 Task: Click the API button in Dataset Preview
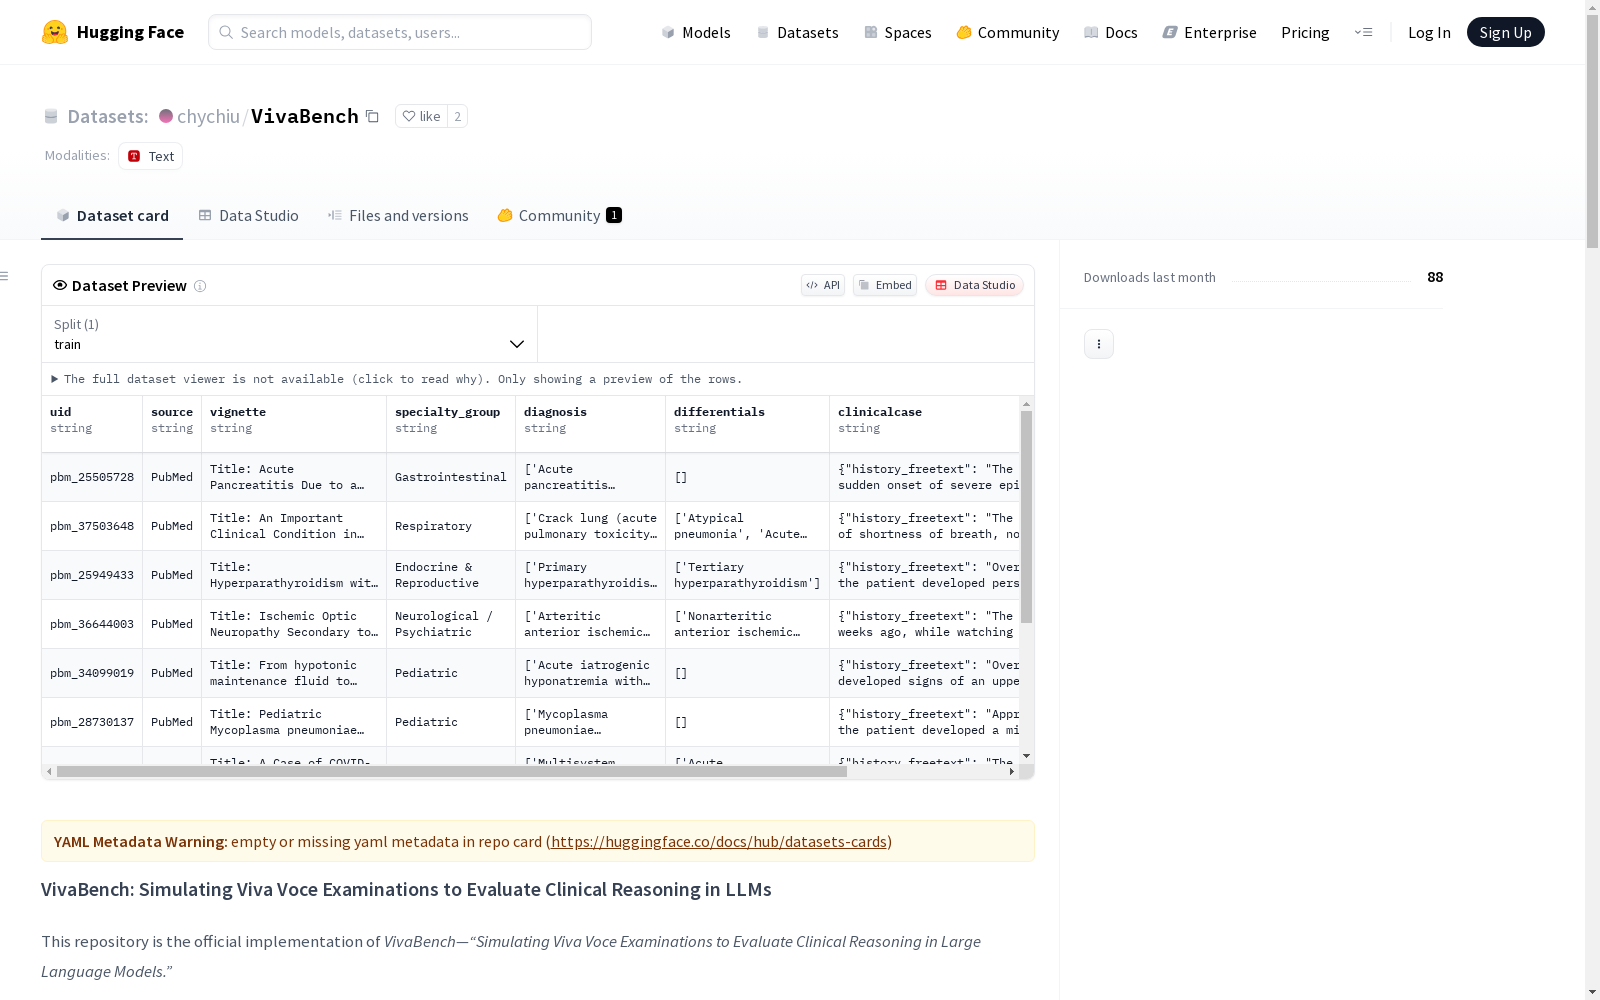click(x=823, y=285)
